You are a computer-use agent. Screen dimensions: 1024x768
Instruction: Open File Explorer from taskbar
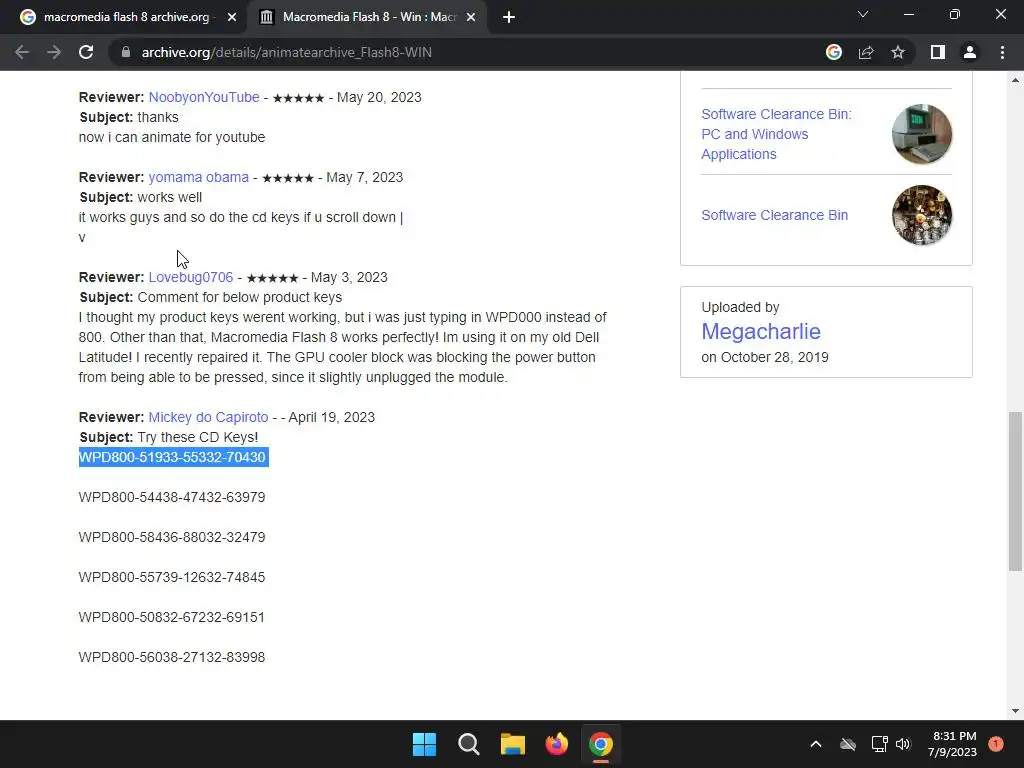click(513, 744)
